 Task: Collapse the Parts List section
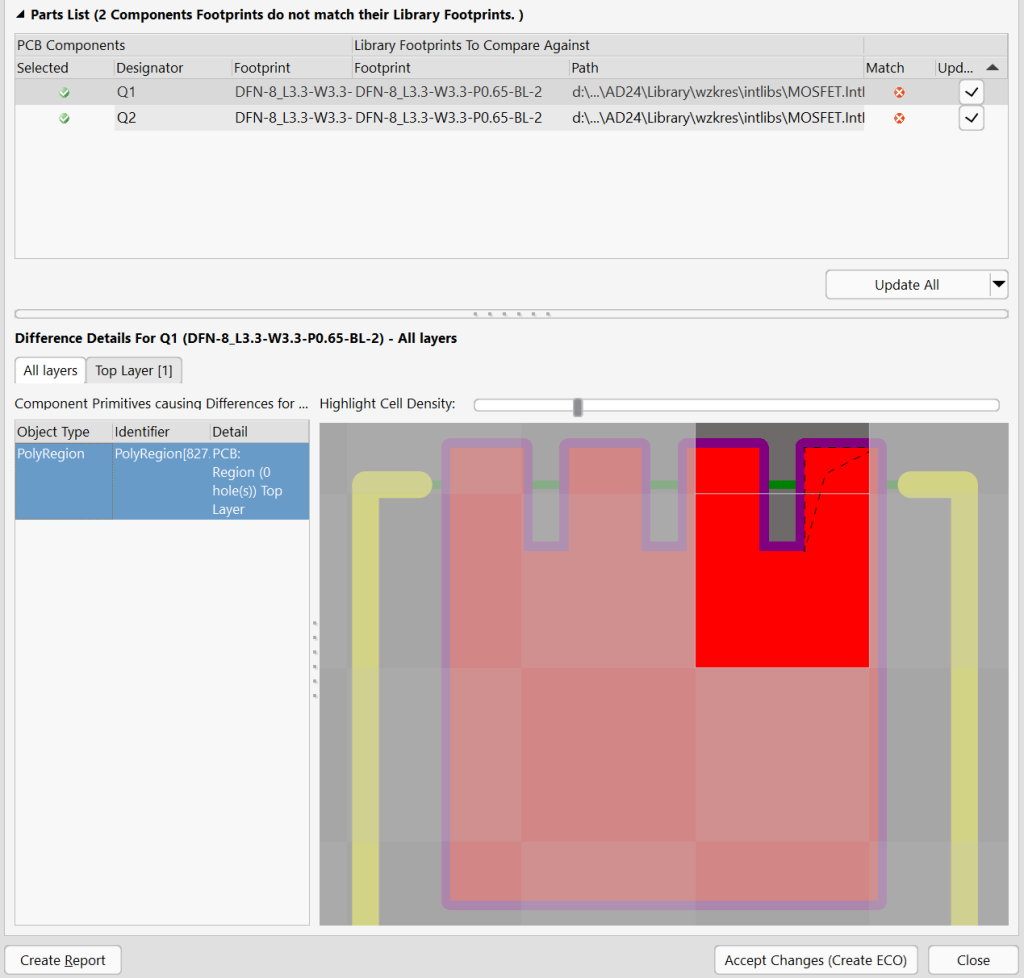(x=21, y=15)
